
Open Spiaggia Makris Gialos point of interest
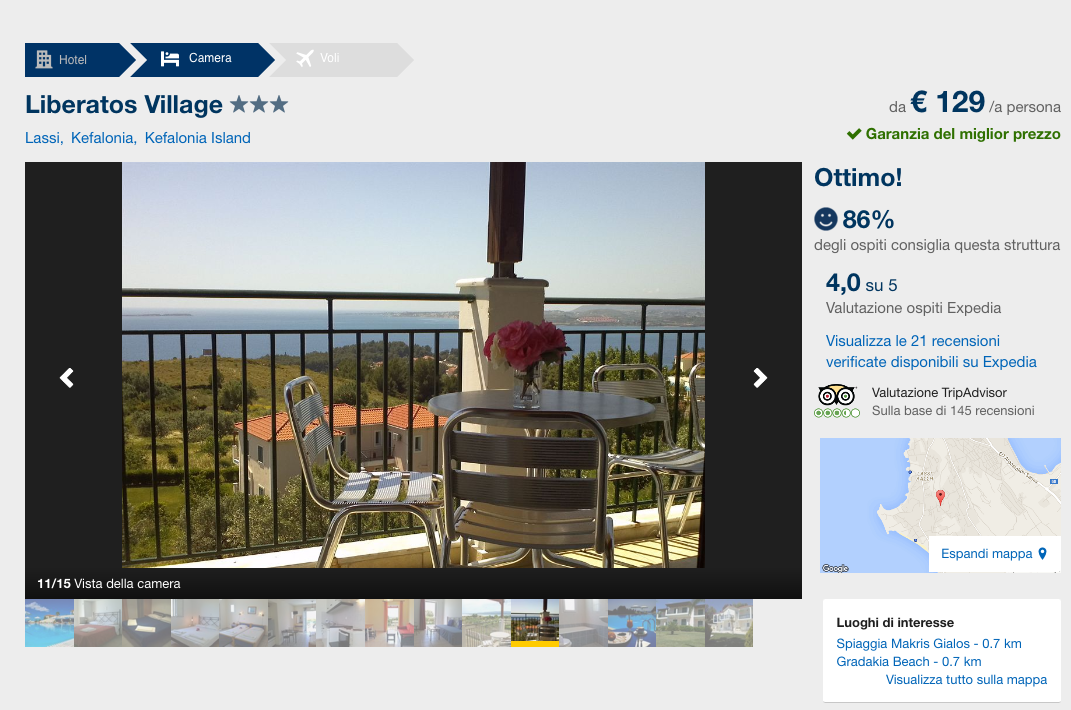point(928,644)
